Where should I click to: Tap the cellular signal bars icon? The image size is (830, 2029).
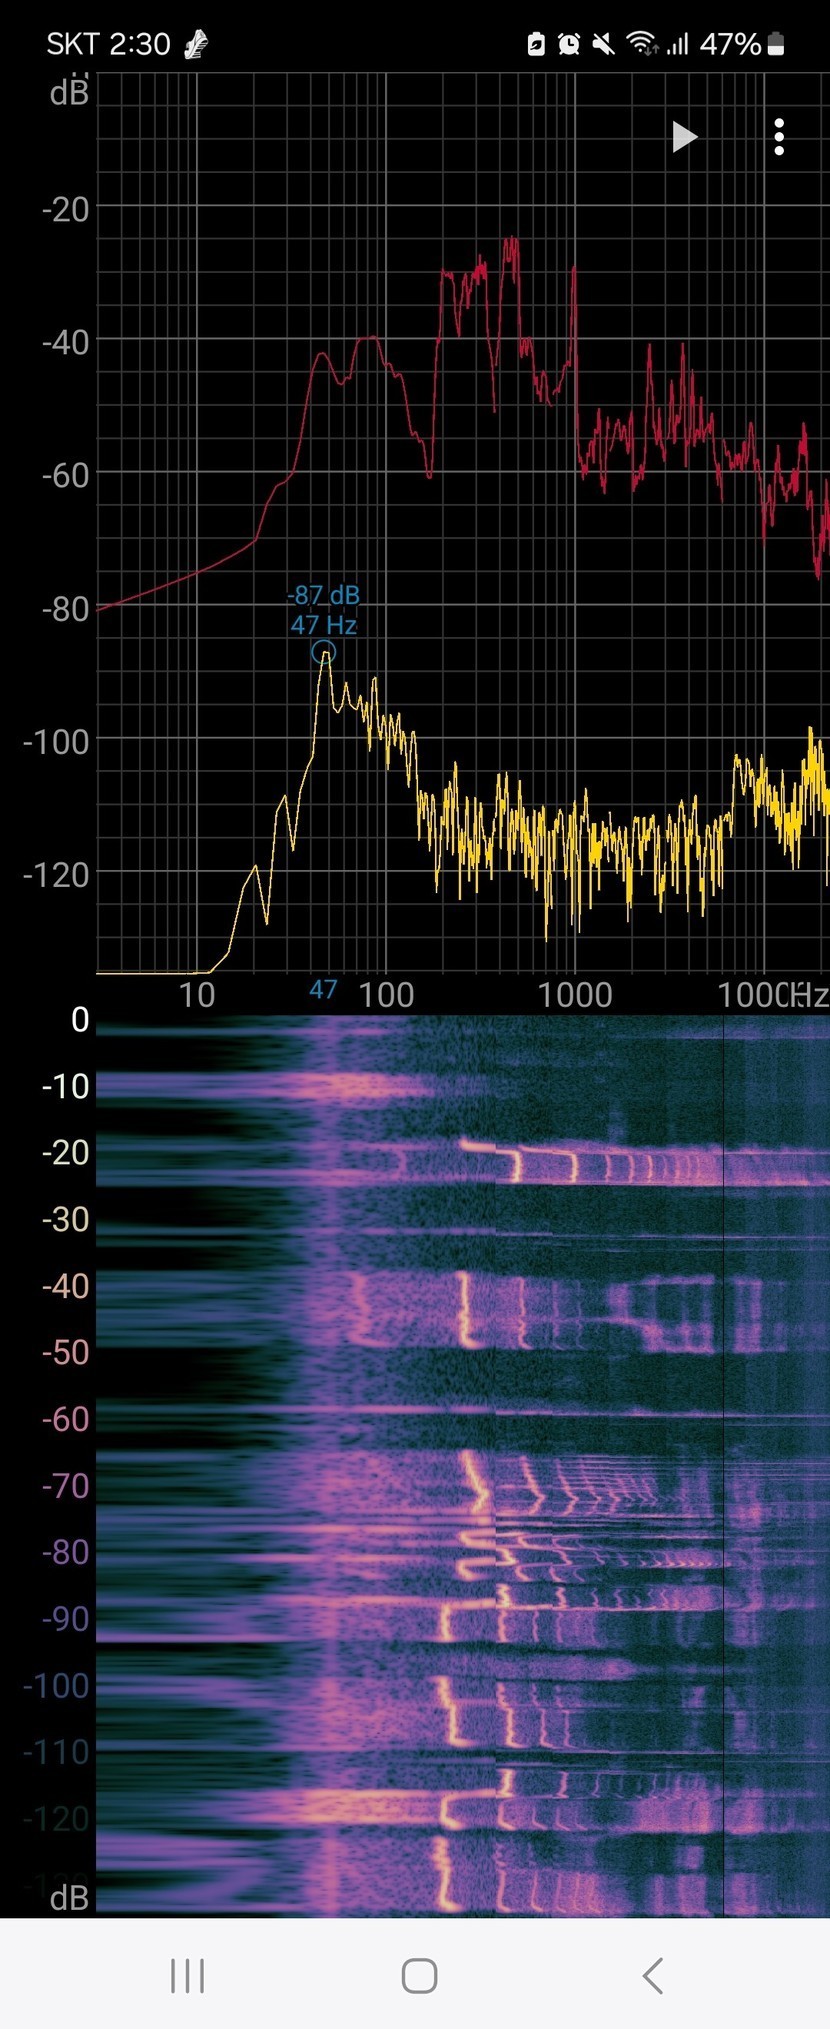pyautogui.click(x=678, y=44)
